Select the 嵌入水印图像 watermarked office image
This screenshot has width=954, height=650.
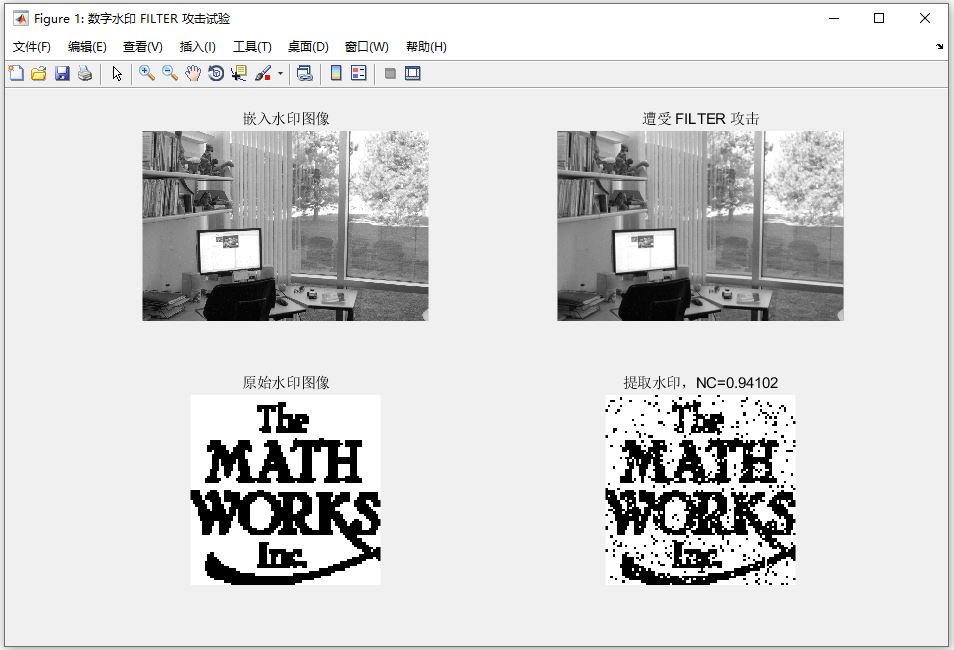(x=285, y=226)
